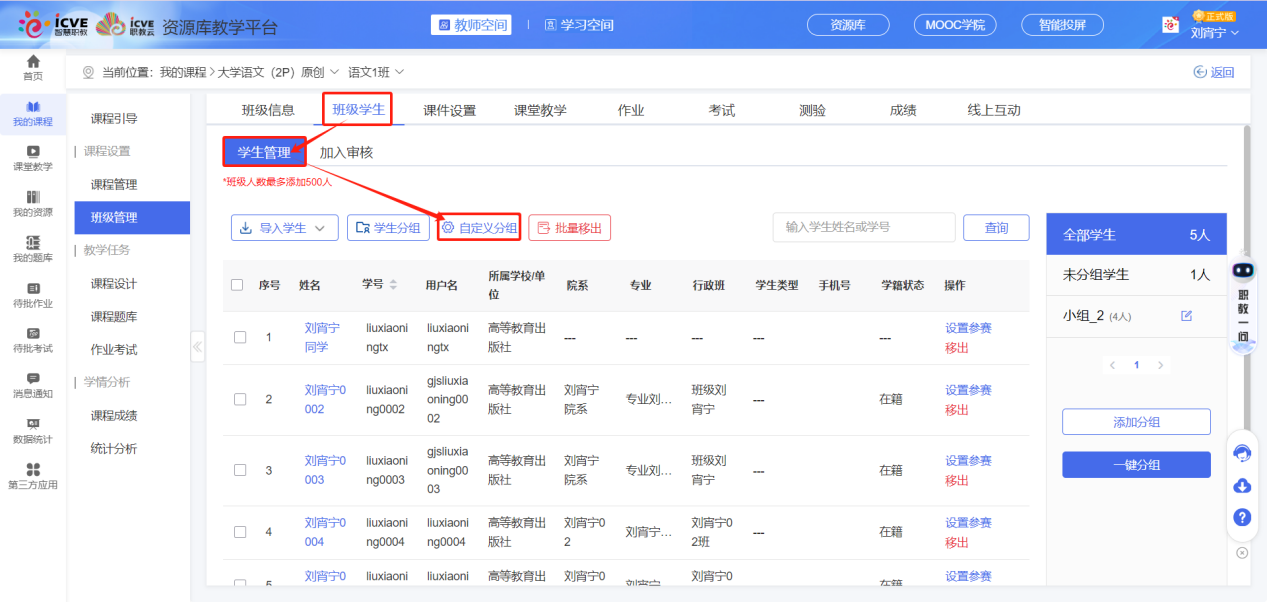Switch to the 课件设置 tab

click(x=449, y=110)
